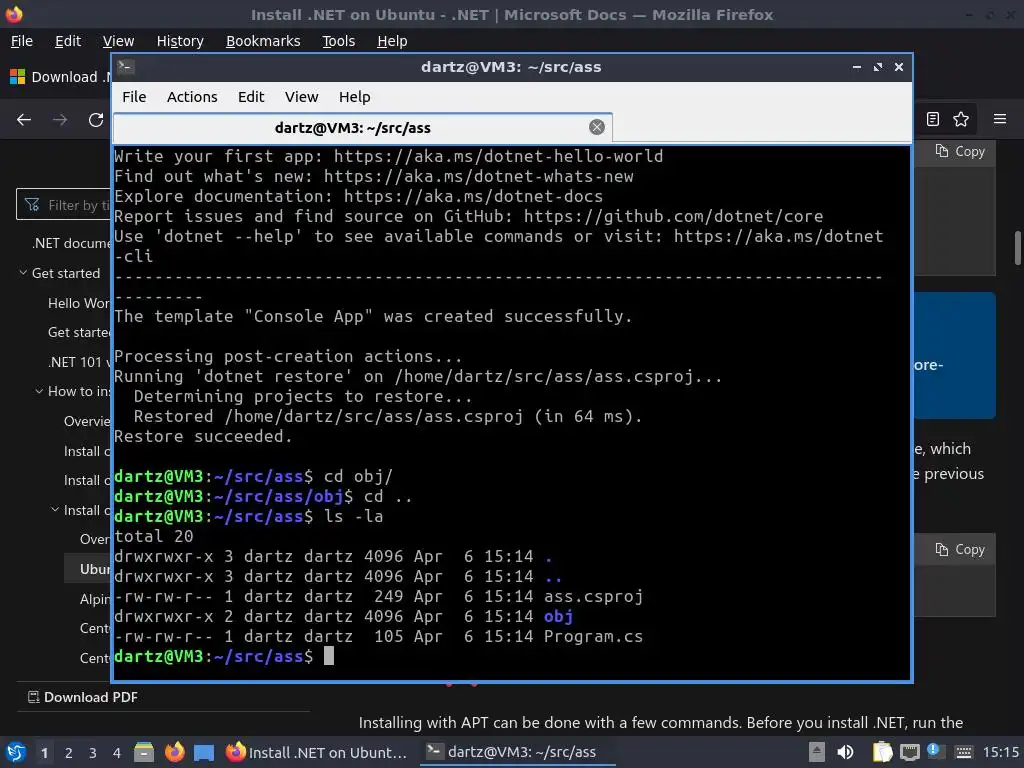
Task: Switch to workspace 1
Action: (44, 753)
